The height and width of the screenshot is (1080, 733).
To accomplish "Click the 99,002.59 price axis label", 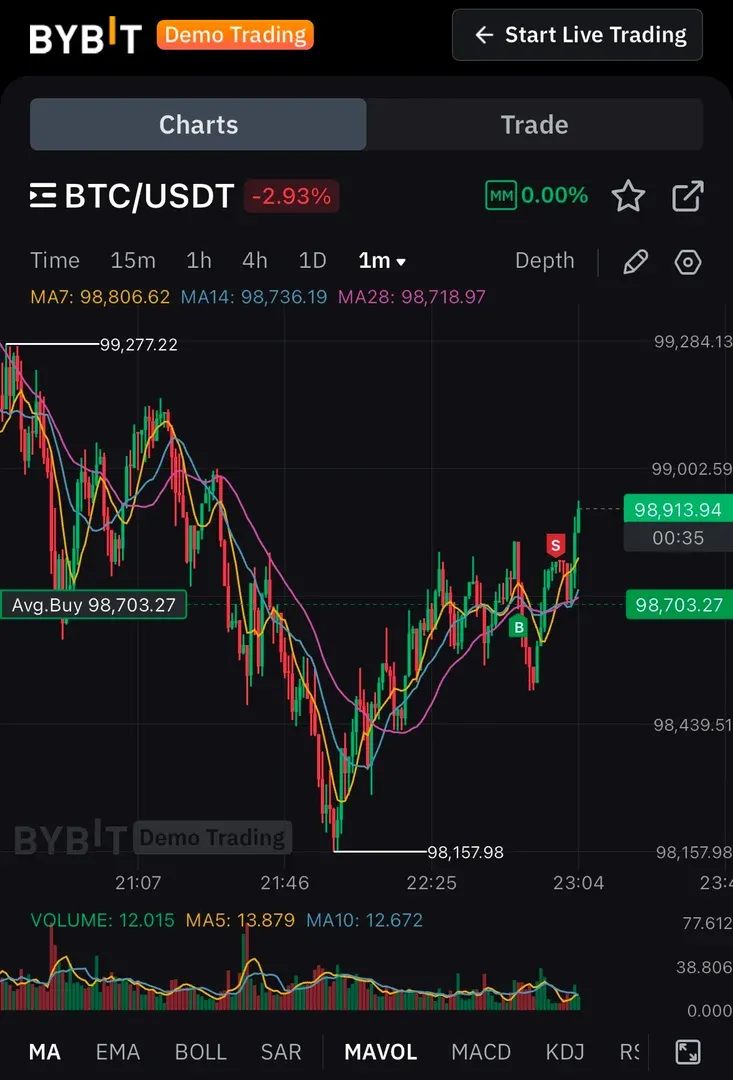I will click(692, 469).
